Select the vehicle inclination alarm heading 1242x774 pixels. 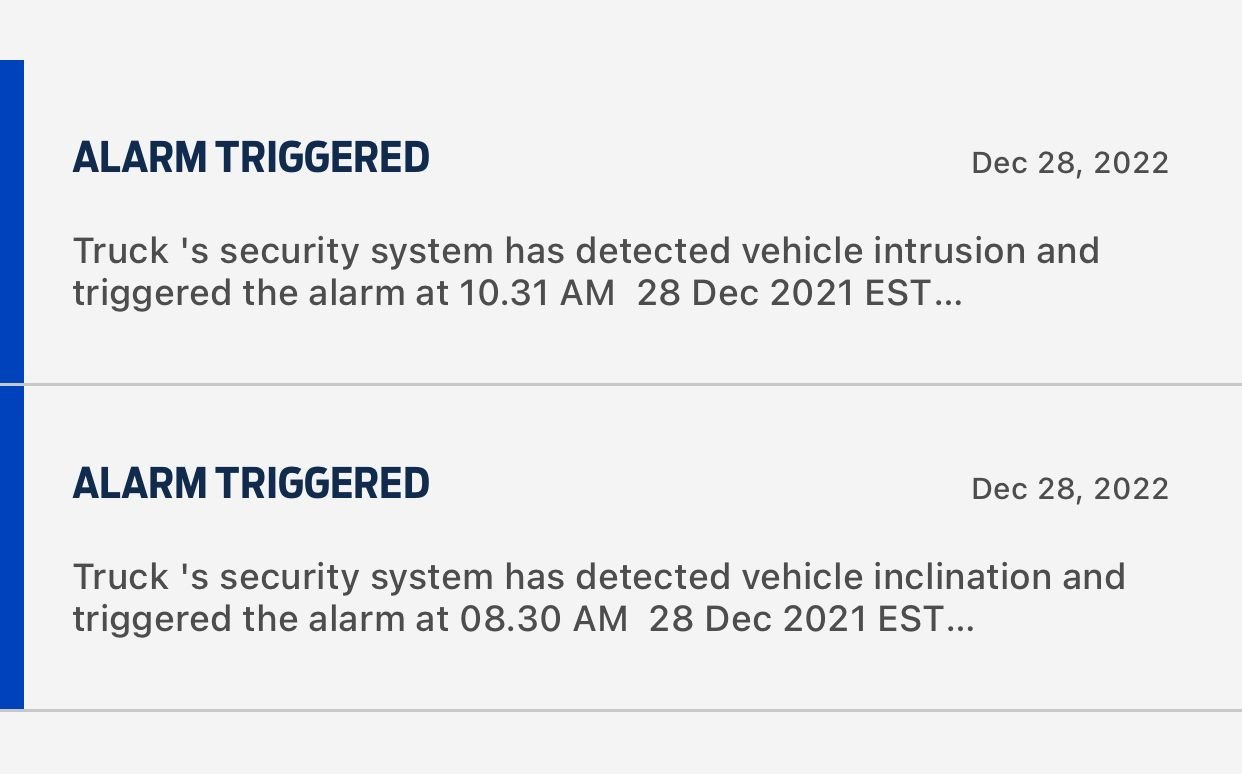click(250, 483)
